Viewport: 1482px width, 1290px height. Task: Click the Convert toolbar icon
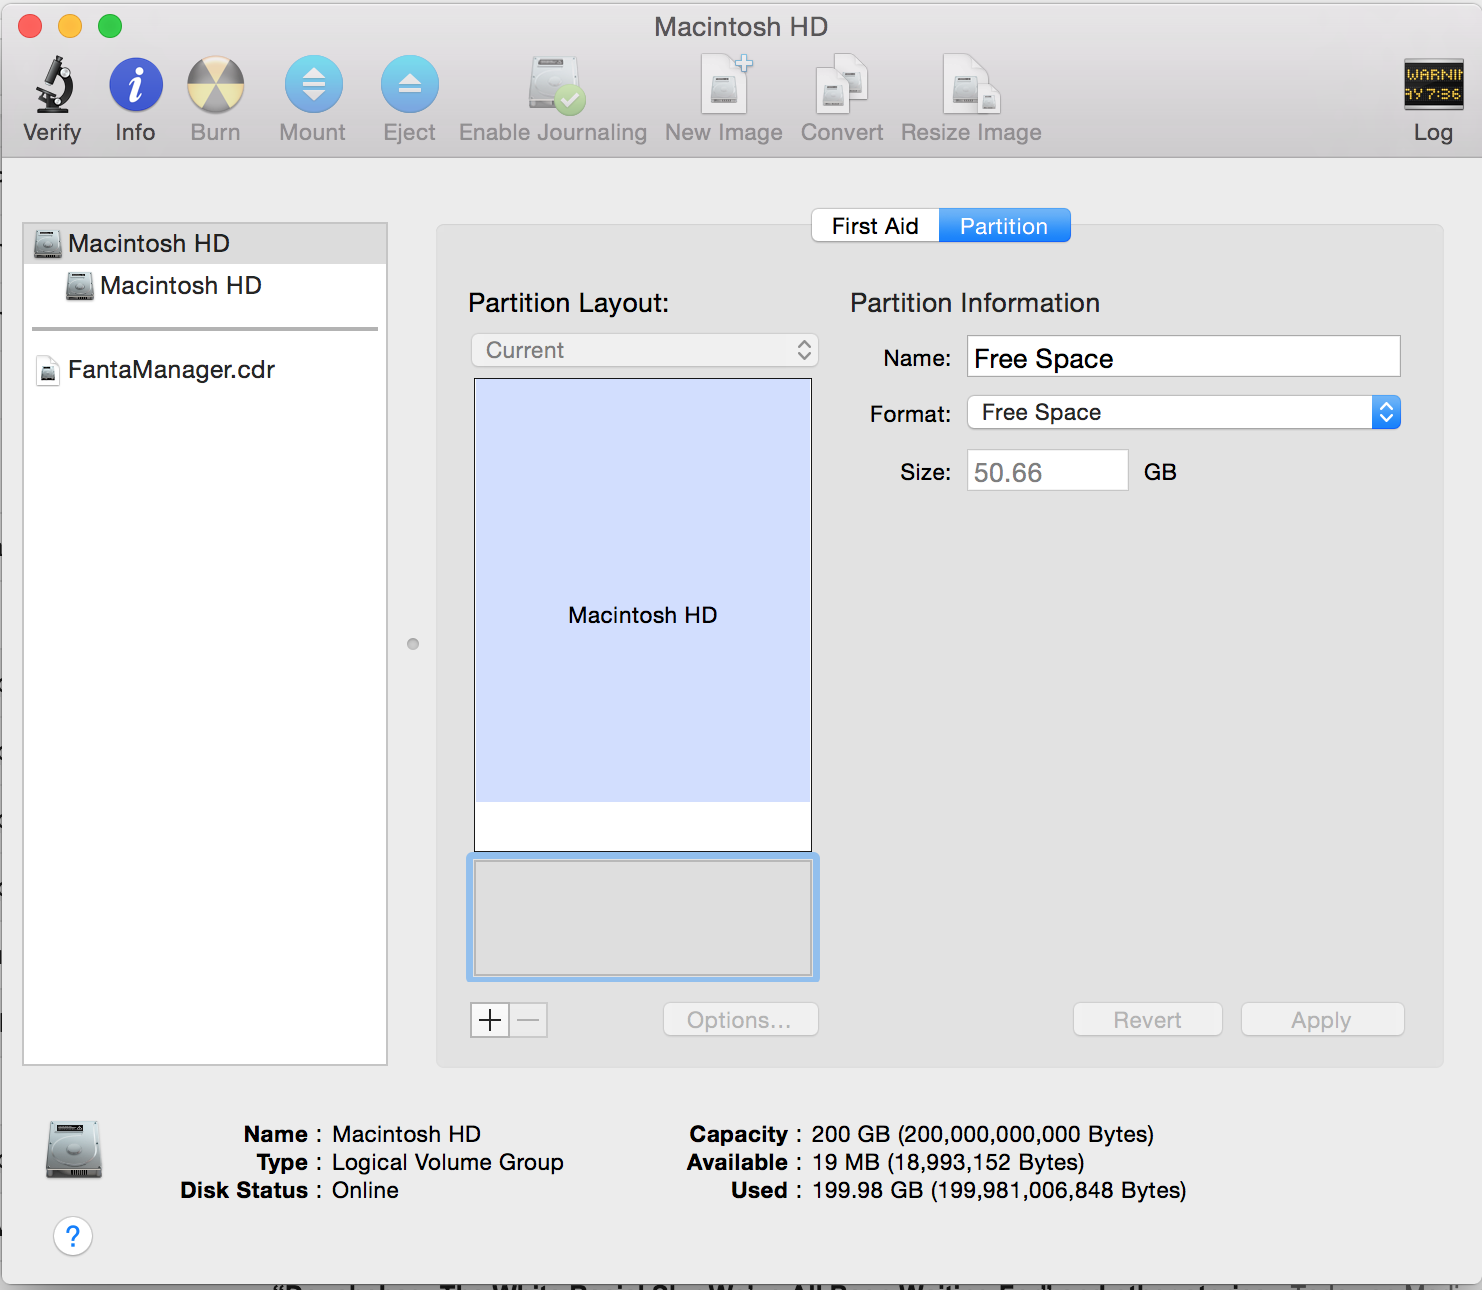[841, 85]
